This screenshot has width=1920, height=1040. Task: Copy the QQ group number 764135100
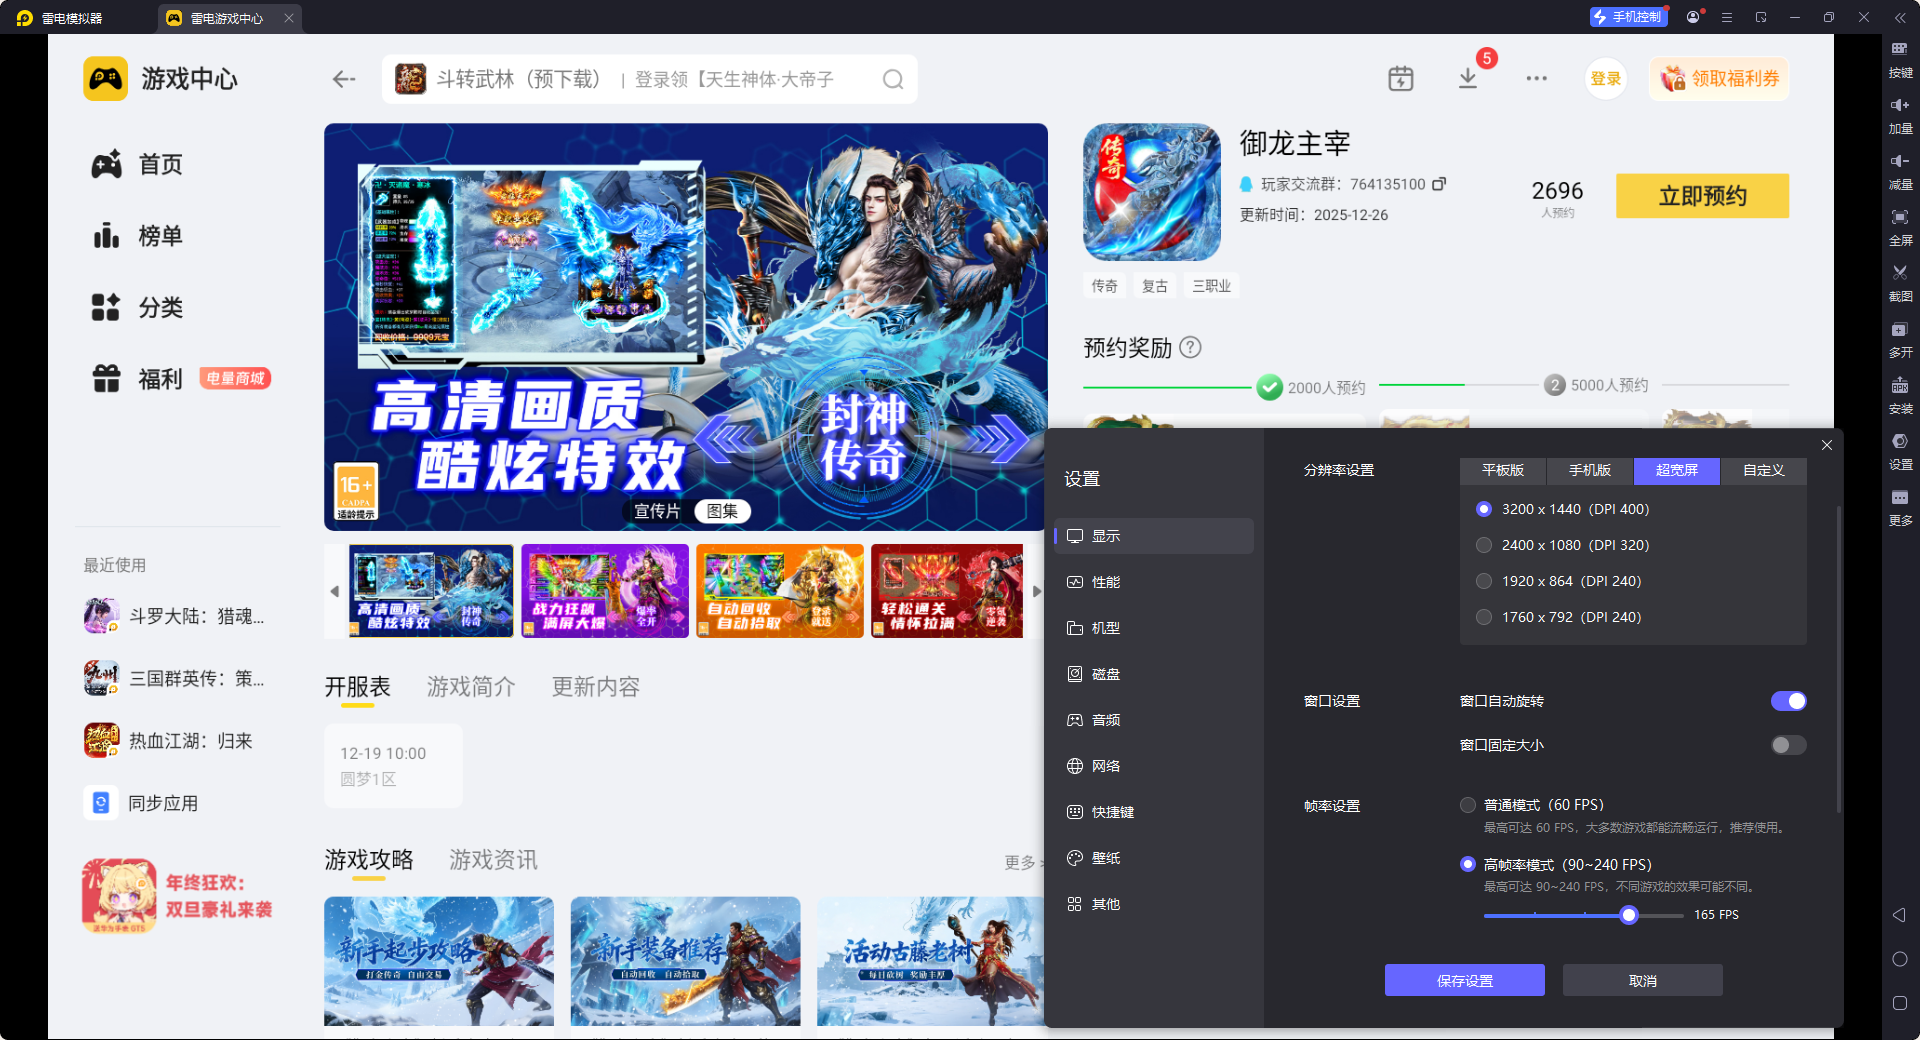[1439, 184]
